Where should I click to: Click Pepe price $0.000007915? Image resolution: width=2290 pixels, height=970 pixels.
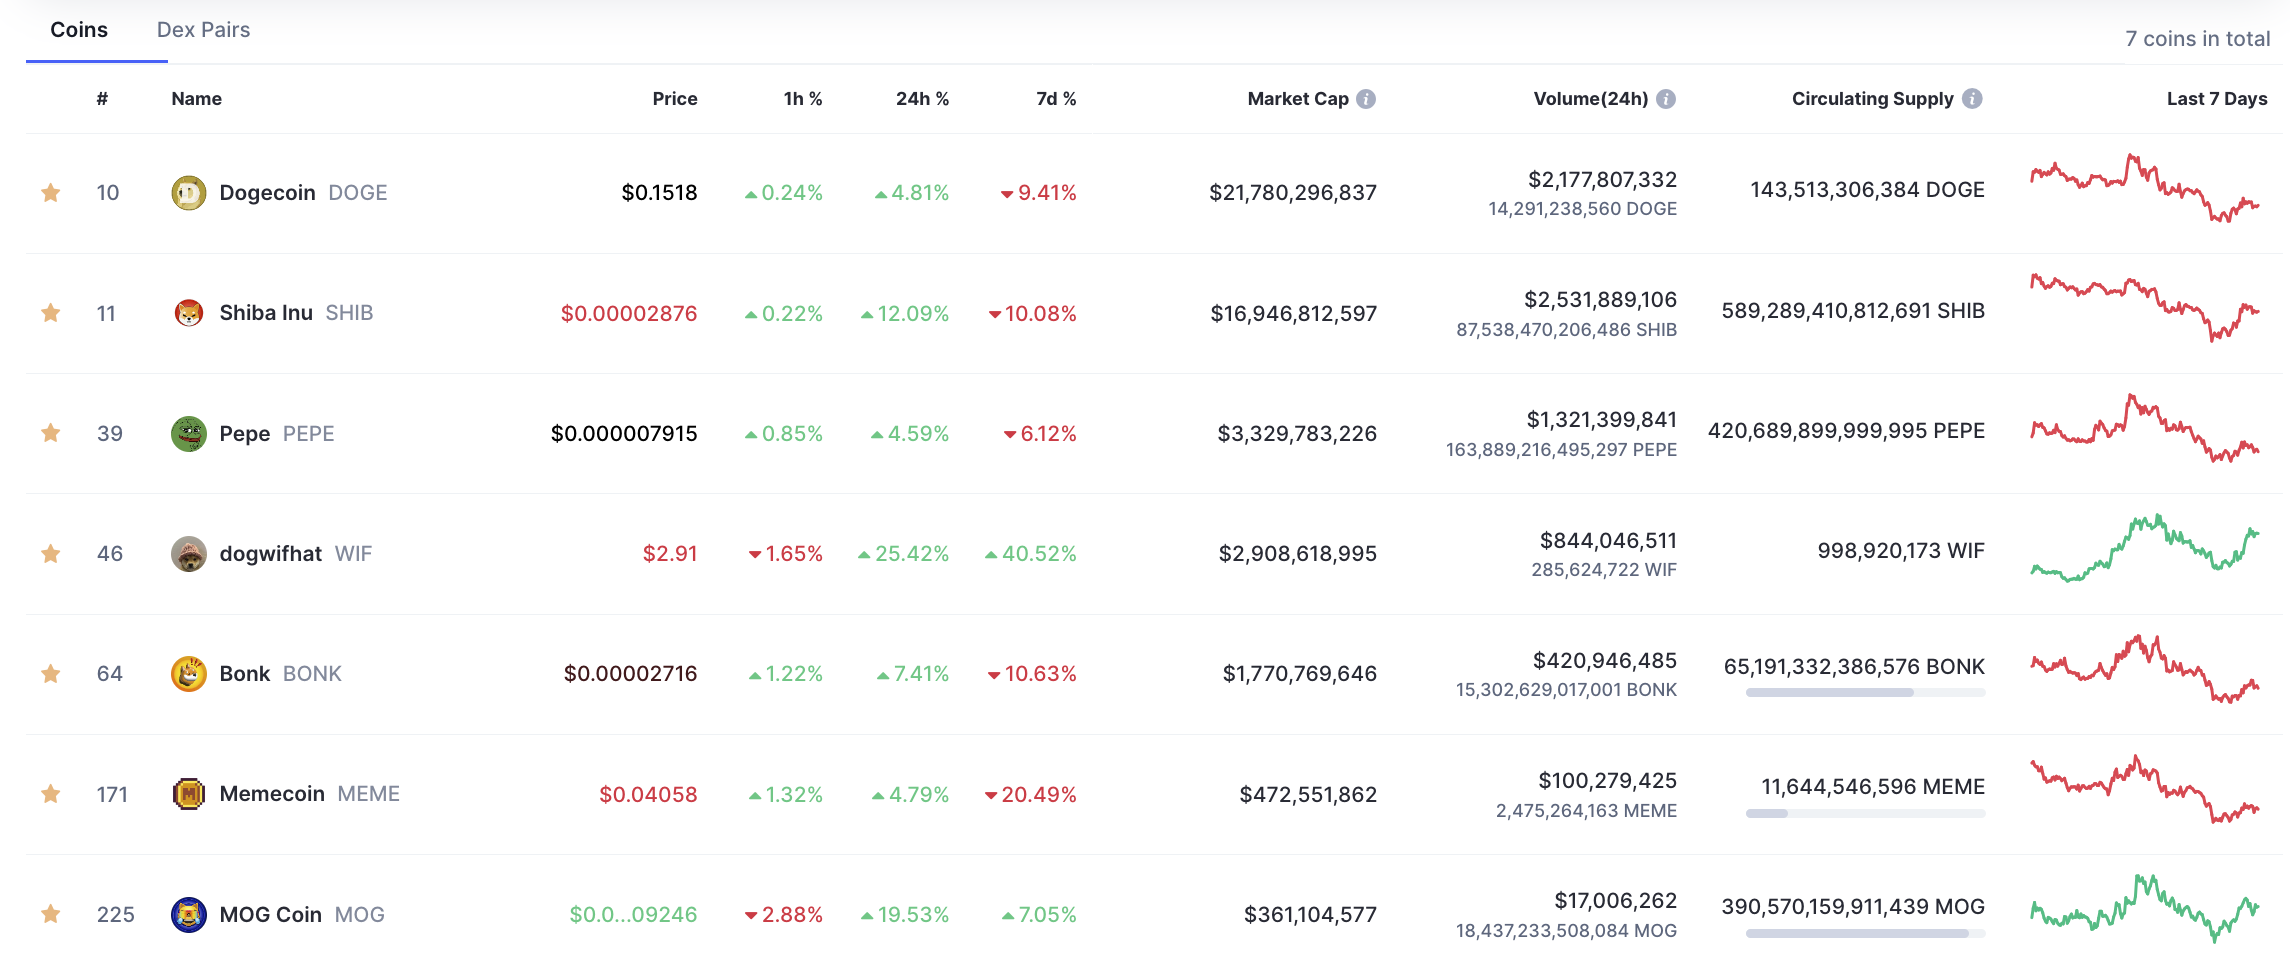(x=624, y=434)
